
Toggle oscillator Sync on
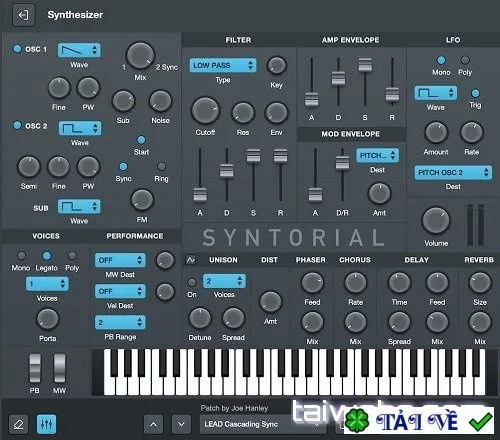[123, 166]
